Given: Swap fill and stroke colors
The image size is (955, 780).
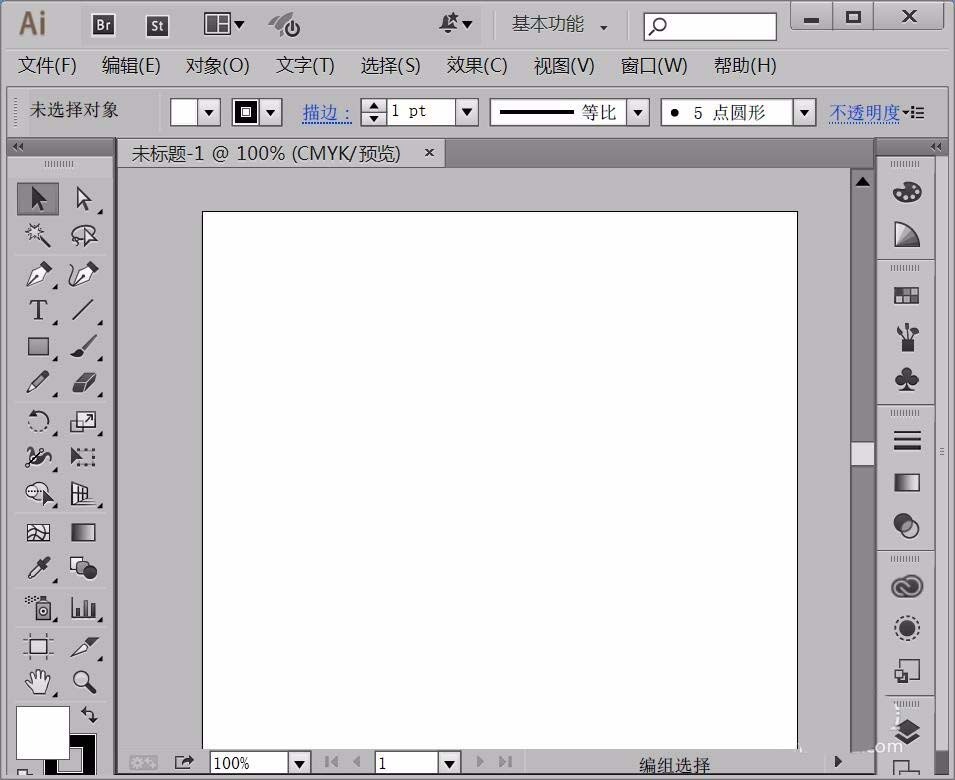Looking at the screenshot, I should pos(89,714).
